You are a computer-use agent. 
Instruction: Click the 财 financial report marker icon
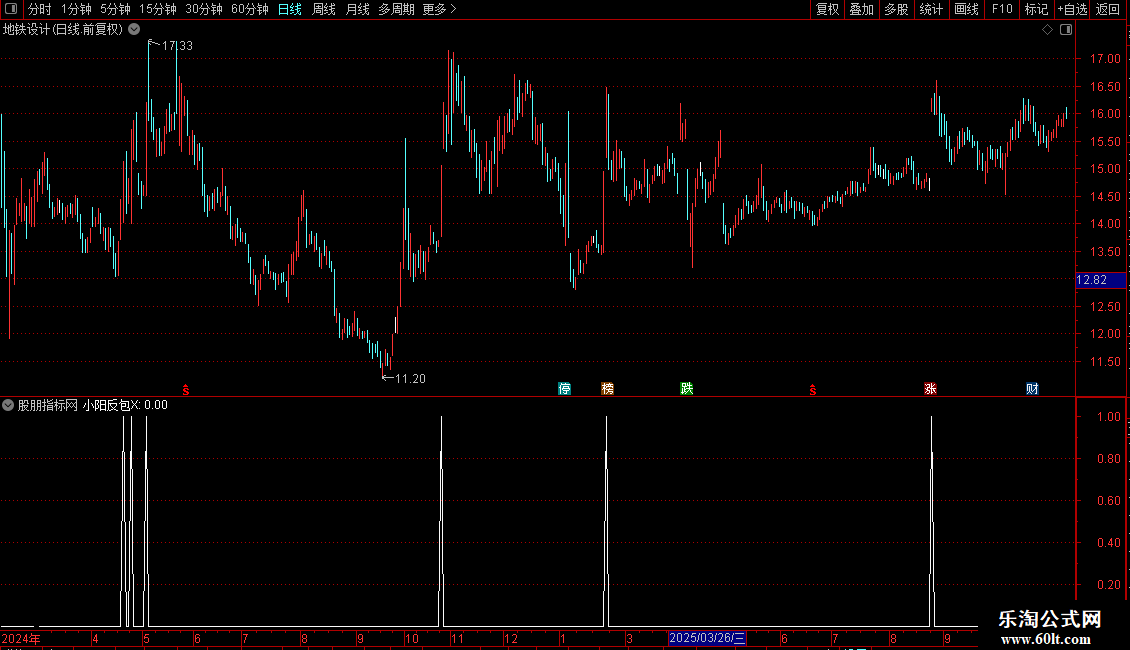1032,388
